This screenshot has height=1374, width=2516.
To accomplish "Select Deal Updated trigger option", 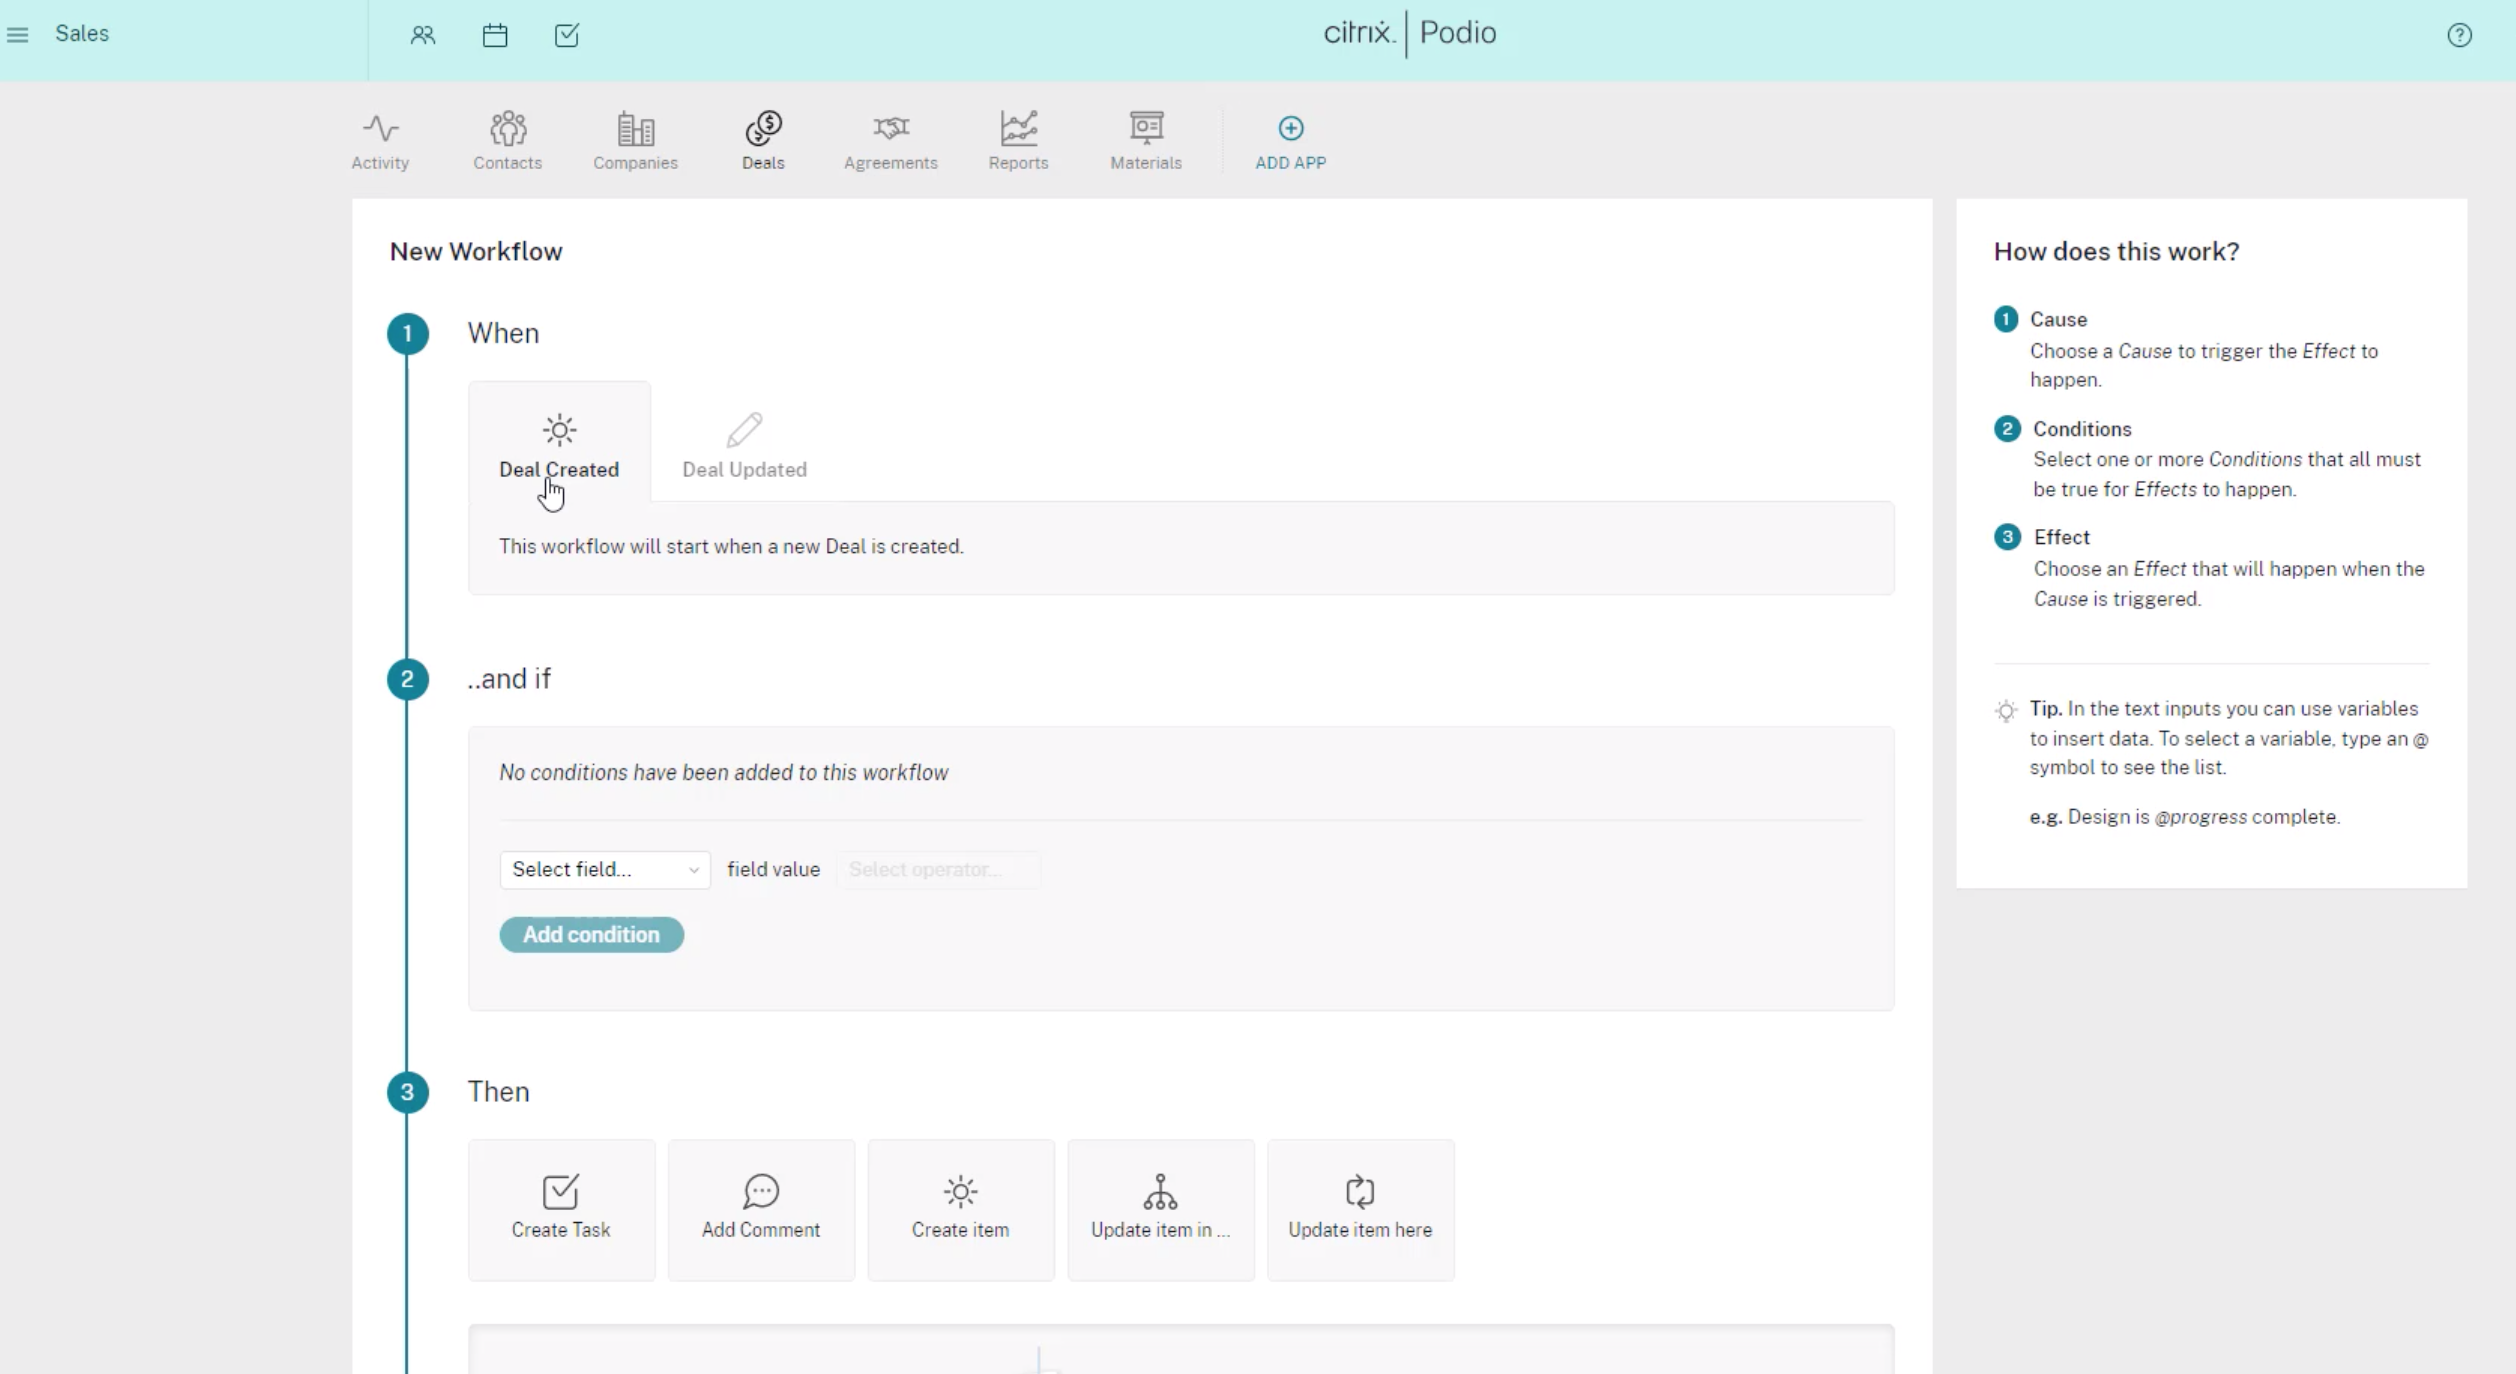I will click(x=744, y=447).
